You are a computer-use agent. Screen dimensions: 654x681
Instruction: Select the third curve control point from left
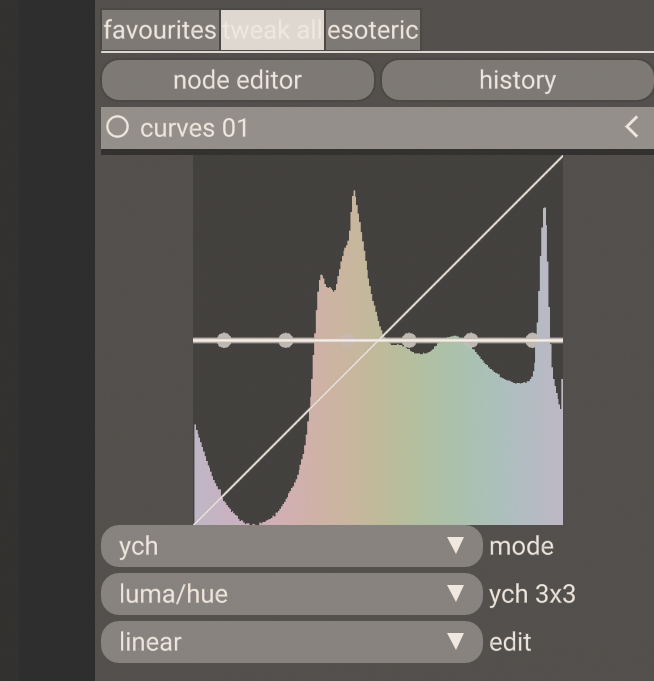click(348, 340)
